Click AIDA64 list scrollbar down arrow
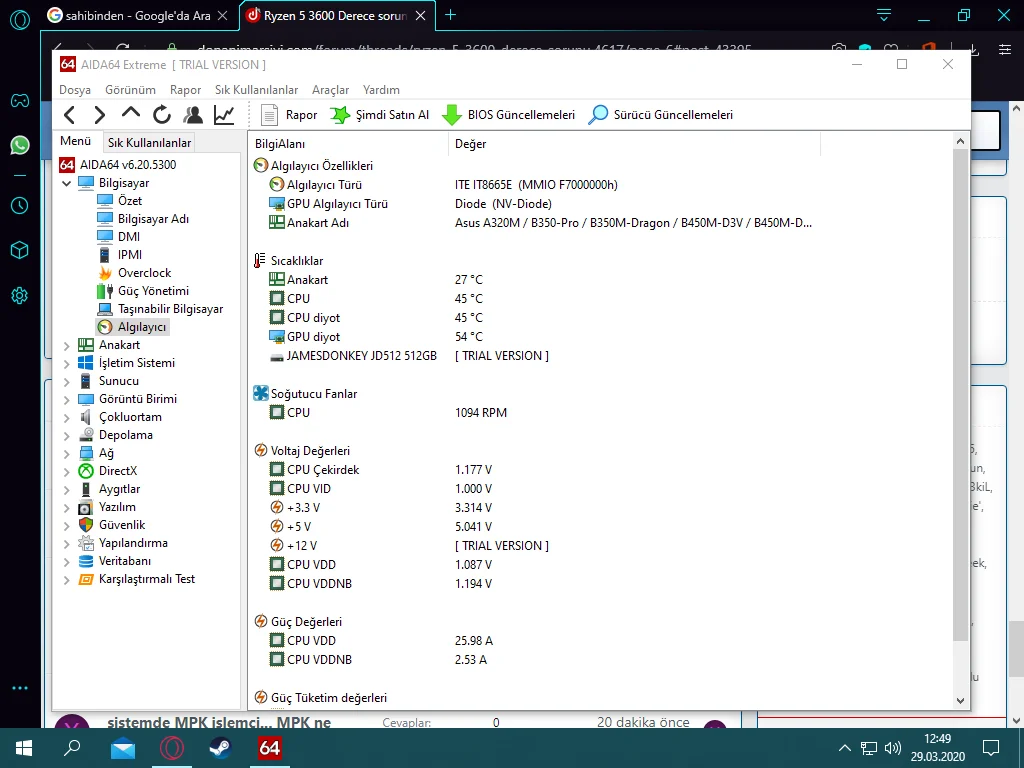 click(960, 701)
